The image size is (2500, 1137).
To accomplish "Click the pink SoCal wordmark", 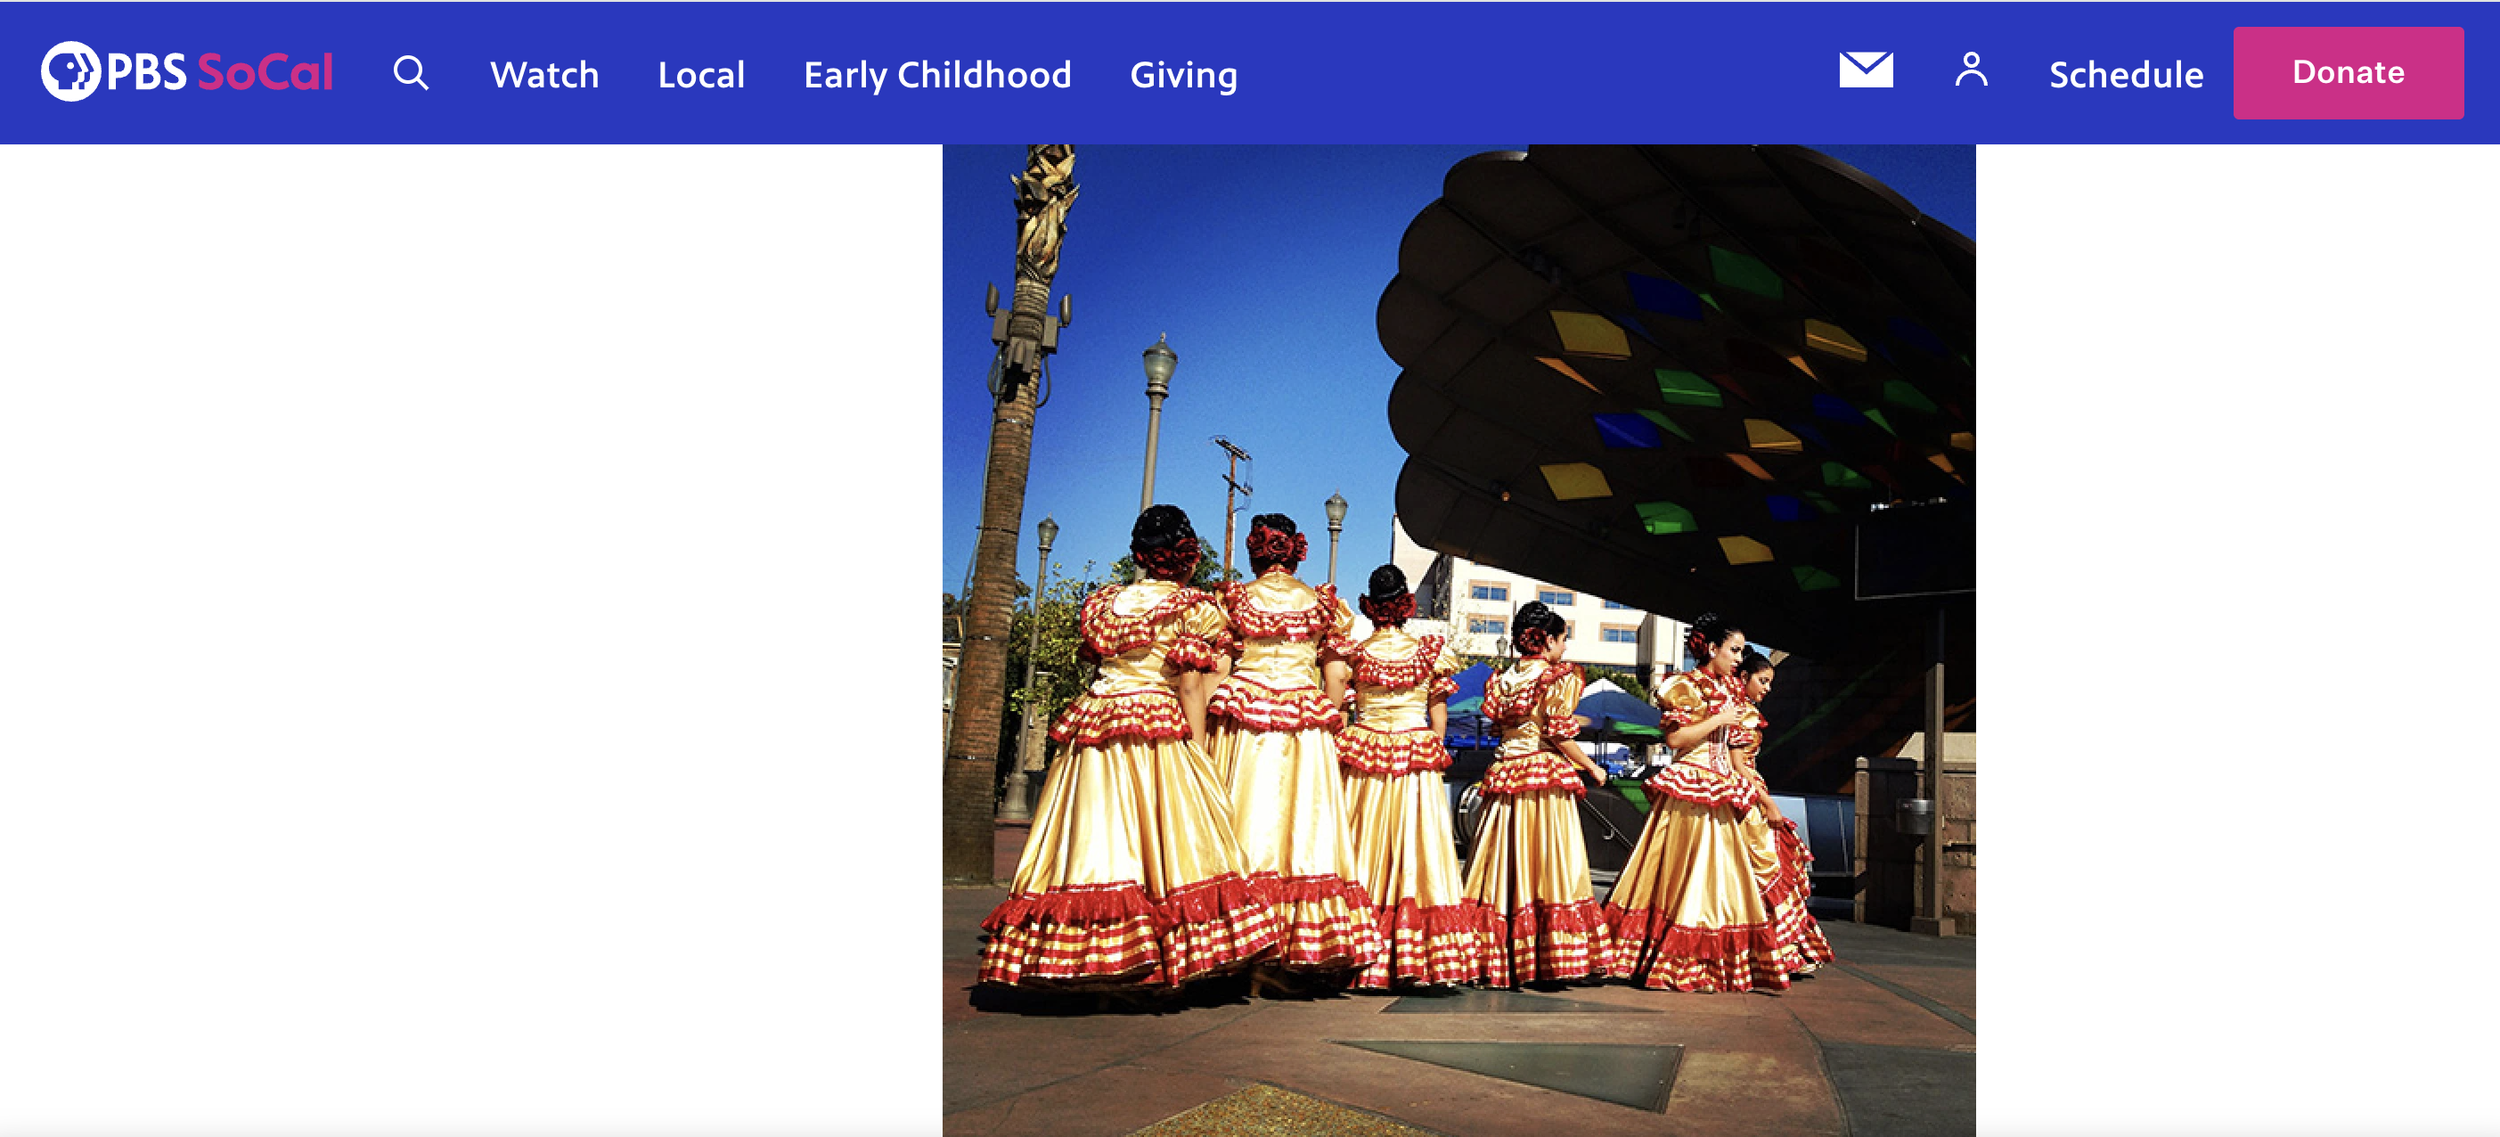I will point(265,73).
